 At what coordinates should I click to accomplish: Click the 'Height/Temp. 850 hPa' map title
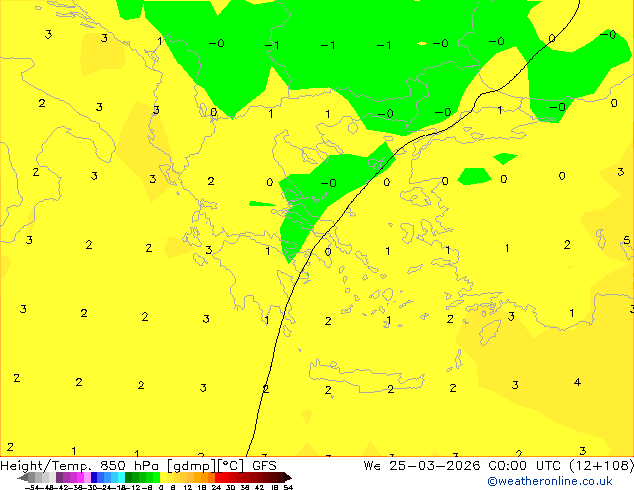pyautogui.click(x=82, y=466)
